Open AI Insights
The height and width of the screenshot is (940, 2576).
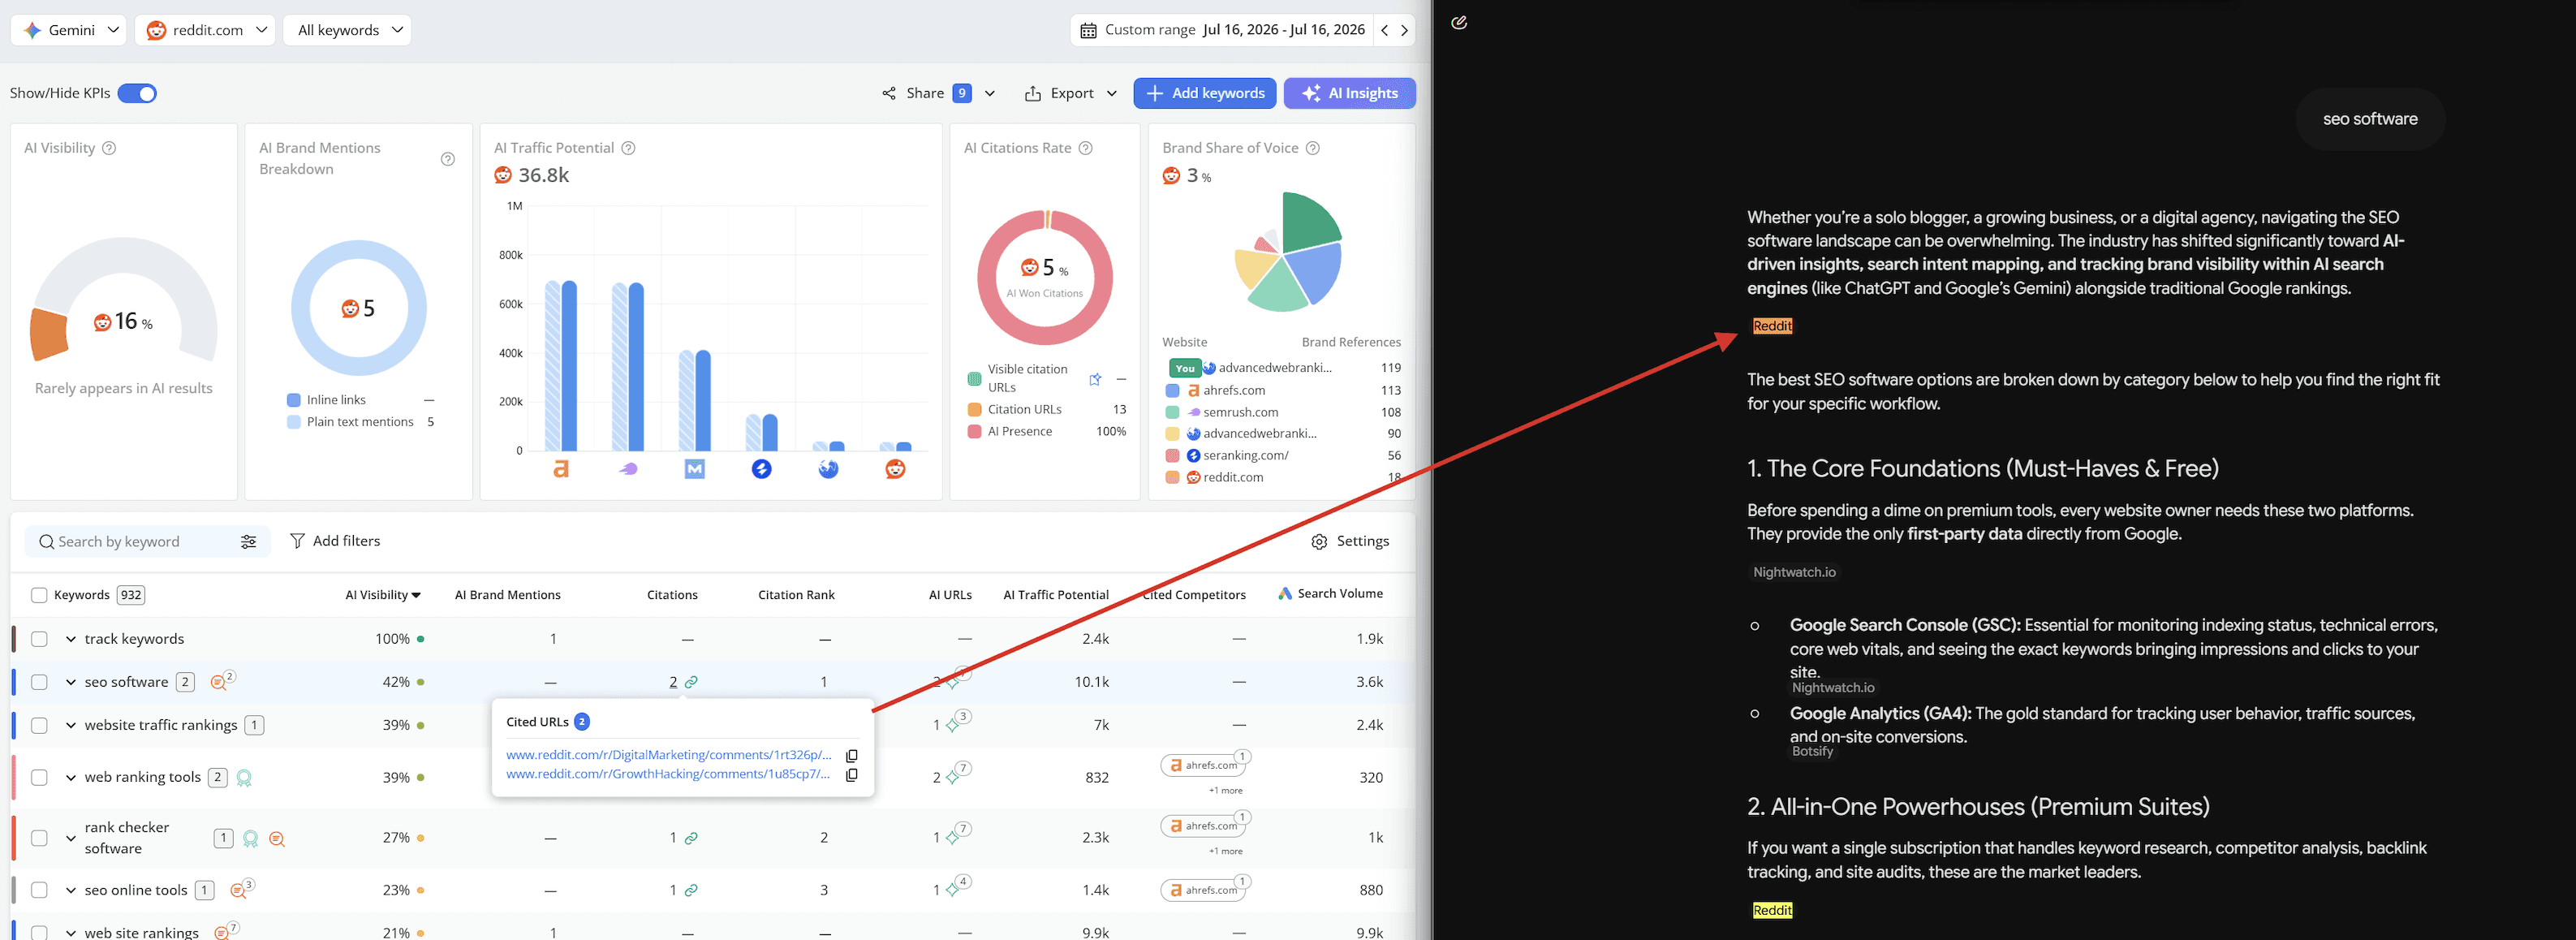[x=1350, y=93]
